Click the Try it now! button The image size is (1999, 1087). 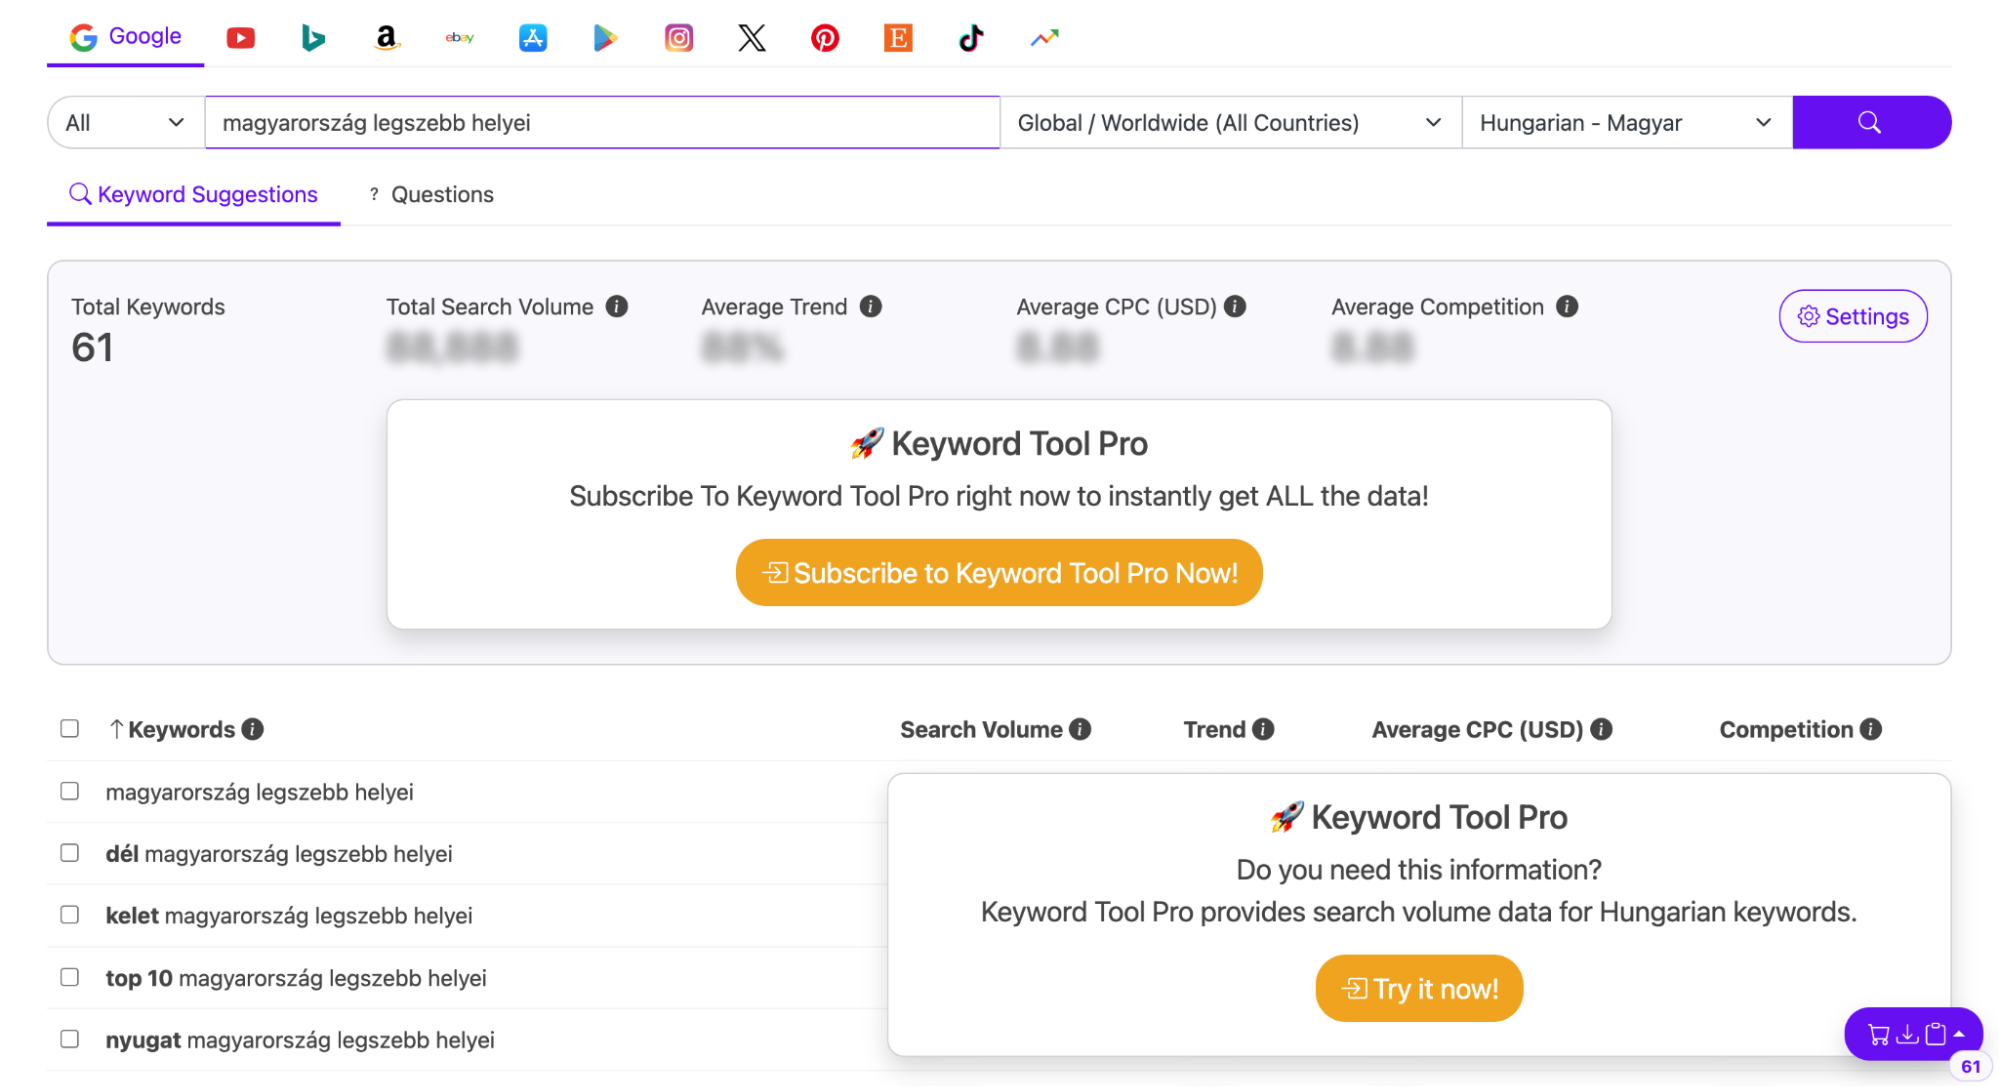1419,988
